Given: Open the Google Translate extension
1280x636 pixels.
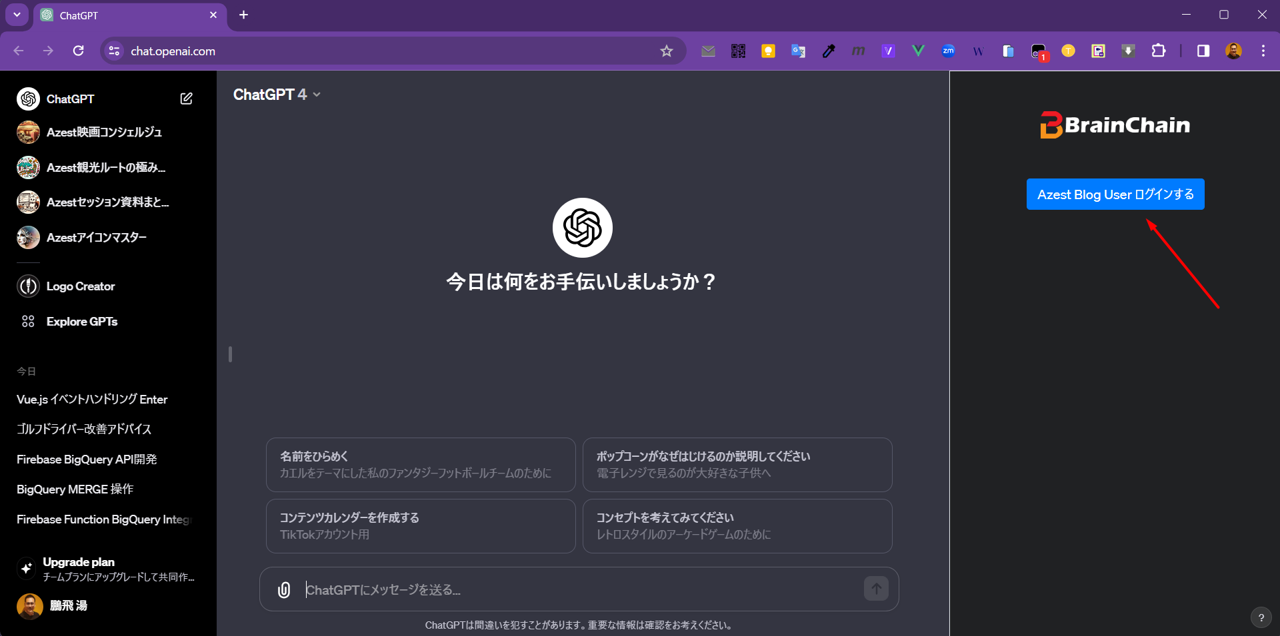Looking at the screenshot, I should point(798,51).
